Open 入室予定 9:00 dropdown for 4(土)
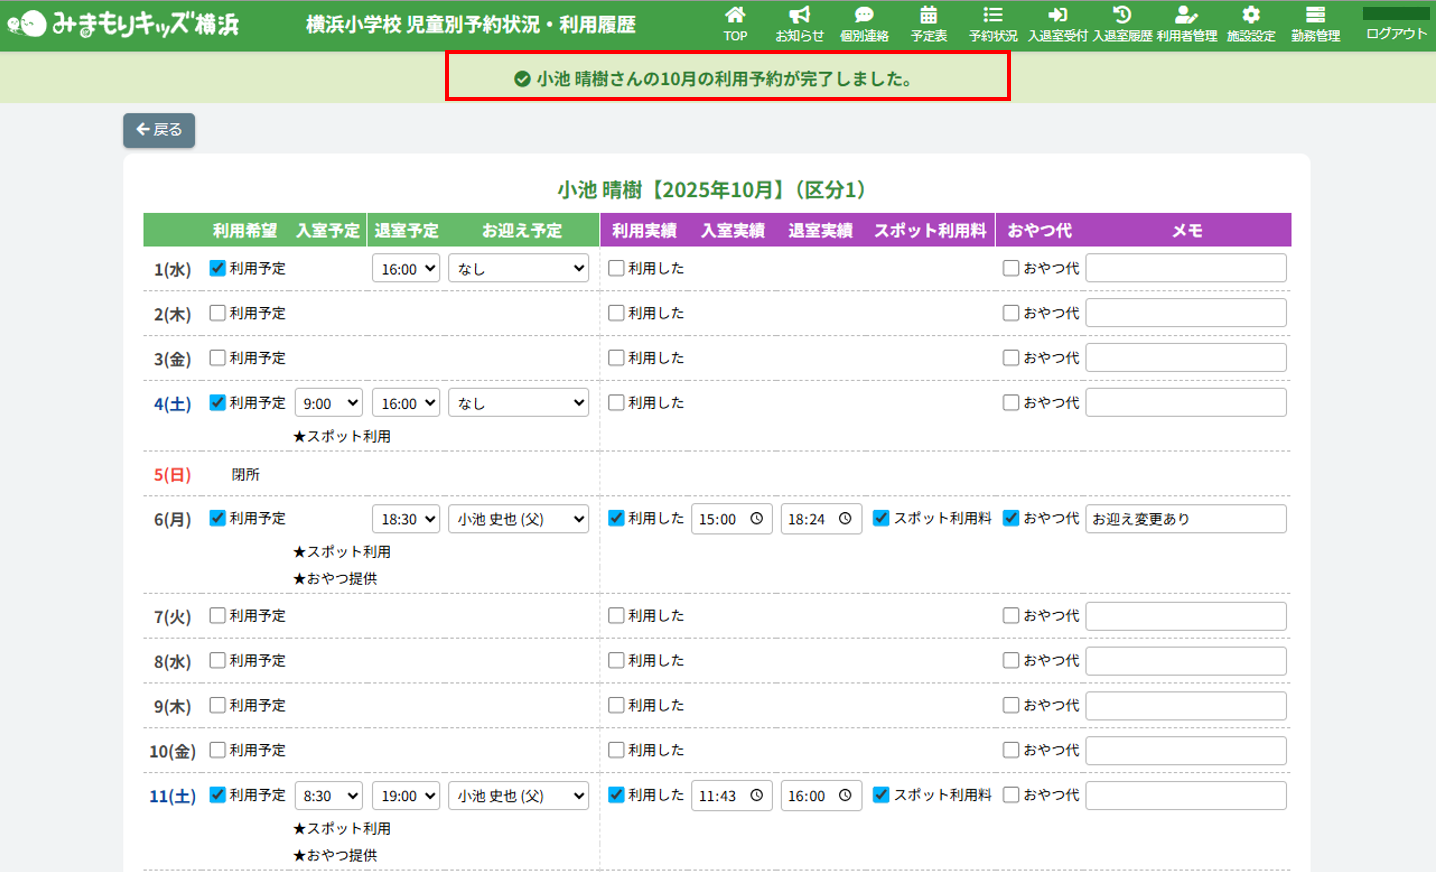This screenshot has width=1436, height=872. [x=329, y=404]
